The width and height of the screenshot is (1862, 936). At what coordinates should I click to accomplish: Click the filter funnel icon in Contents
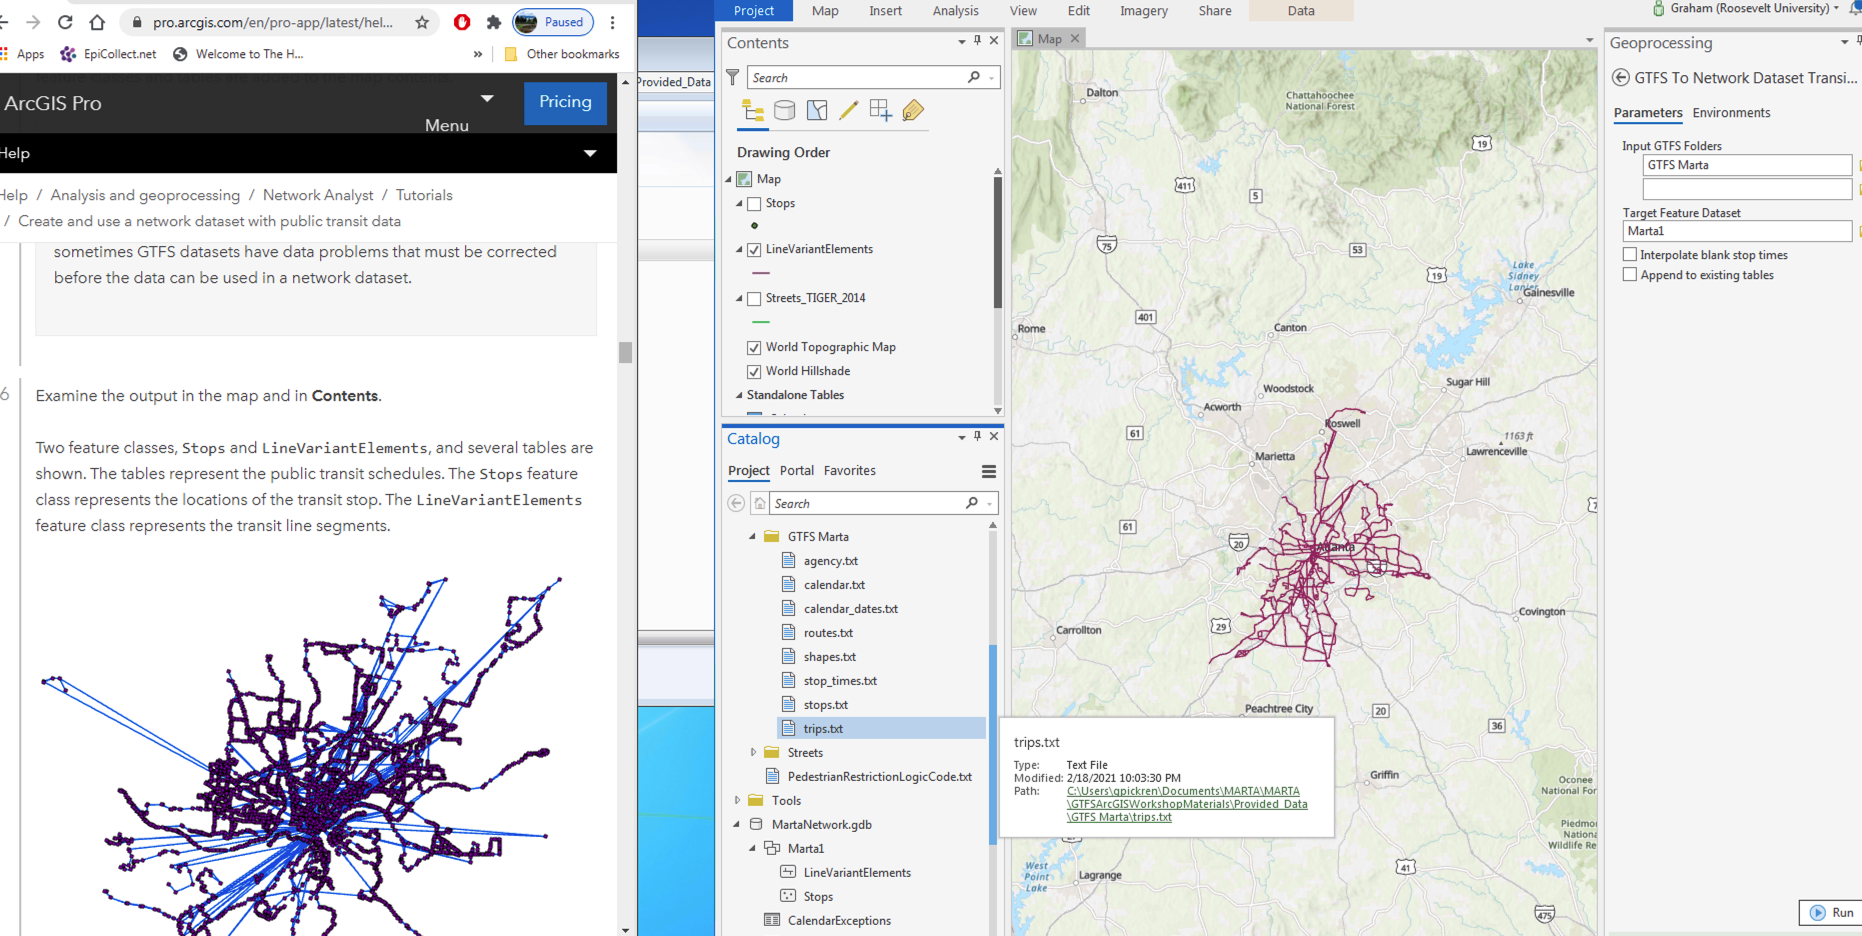733,77
